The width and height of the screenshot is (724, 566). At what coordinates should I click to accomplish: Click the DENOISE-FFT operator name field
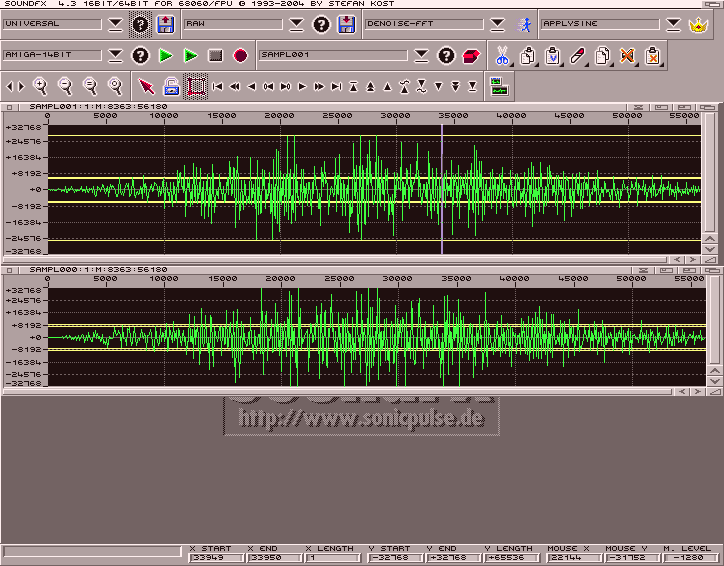(424, 24)
